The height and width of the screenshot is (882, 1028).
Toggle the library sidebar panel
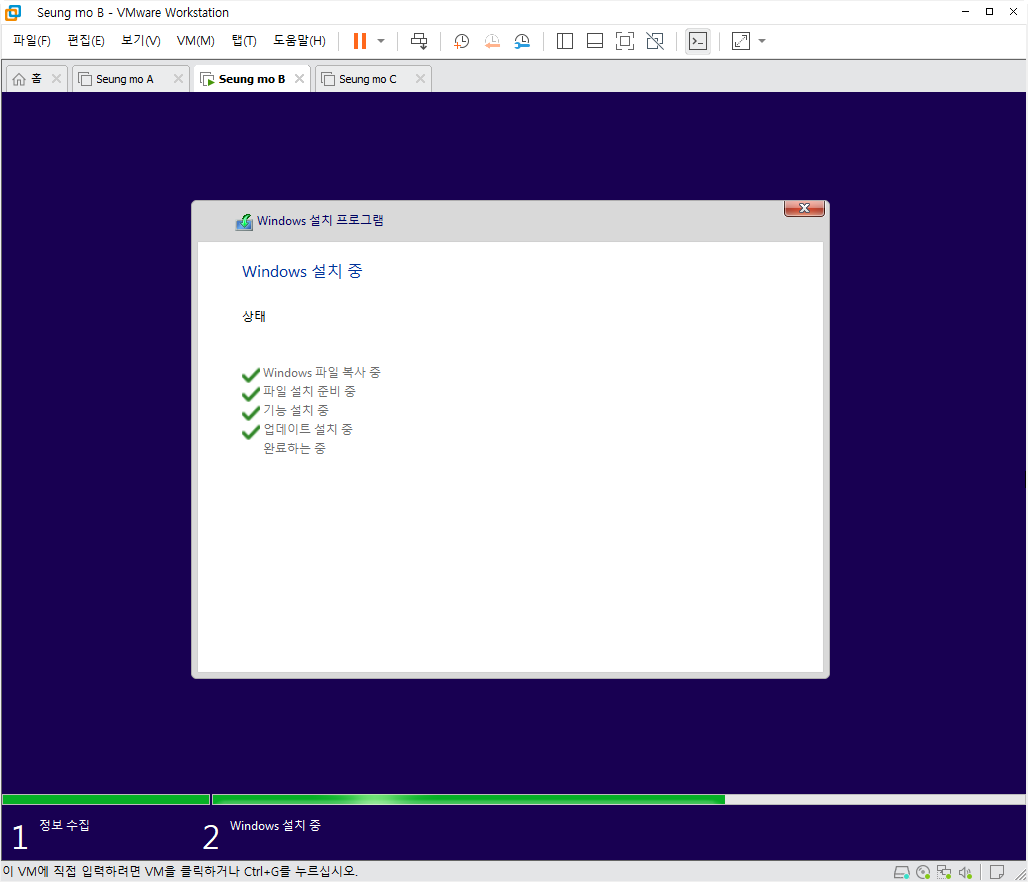(564, 41)
